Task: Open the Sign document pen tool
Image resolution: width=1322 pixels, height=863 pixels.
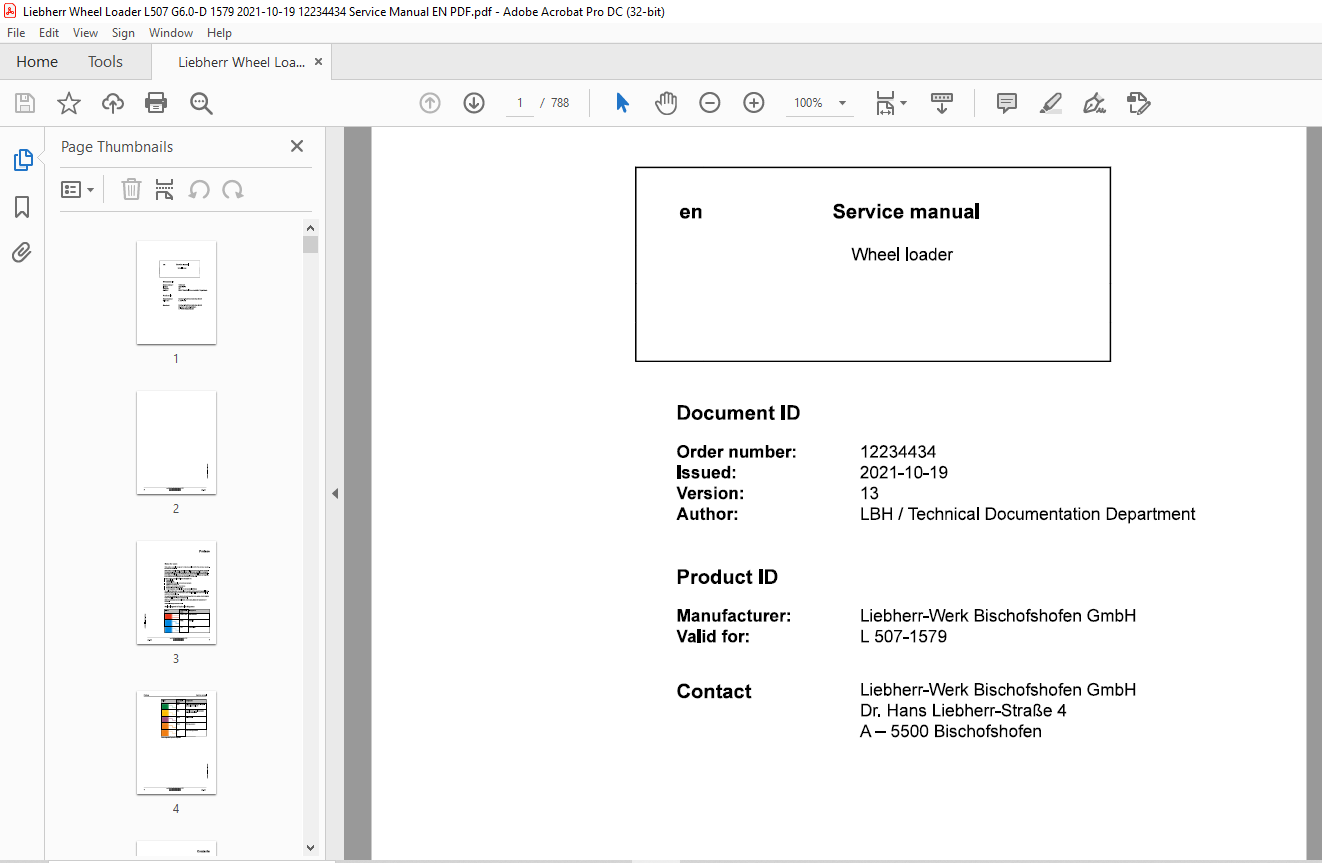Action: [1094, 103]
